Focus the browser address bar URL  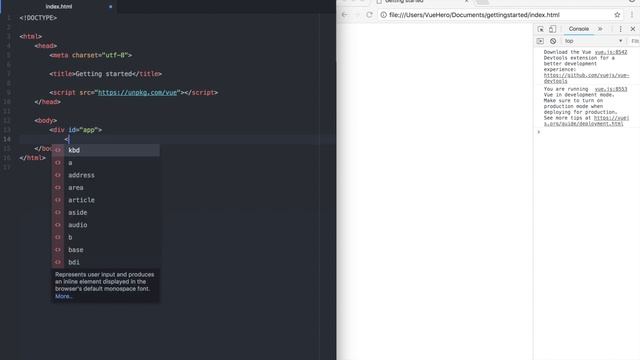coord(474,15)
